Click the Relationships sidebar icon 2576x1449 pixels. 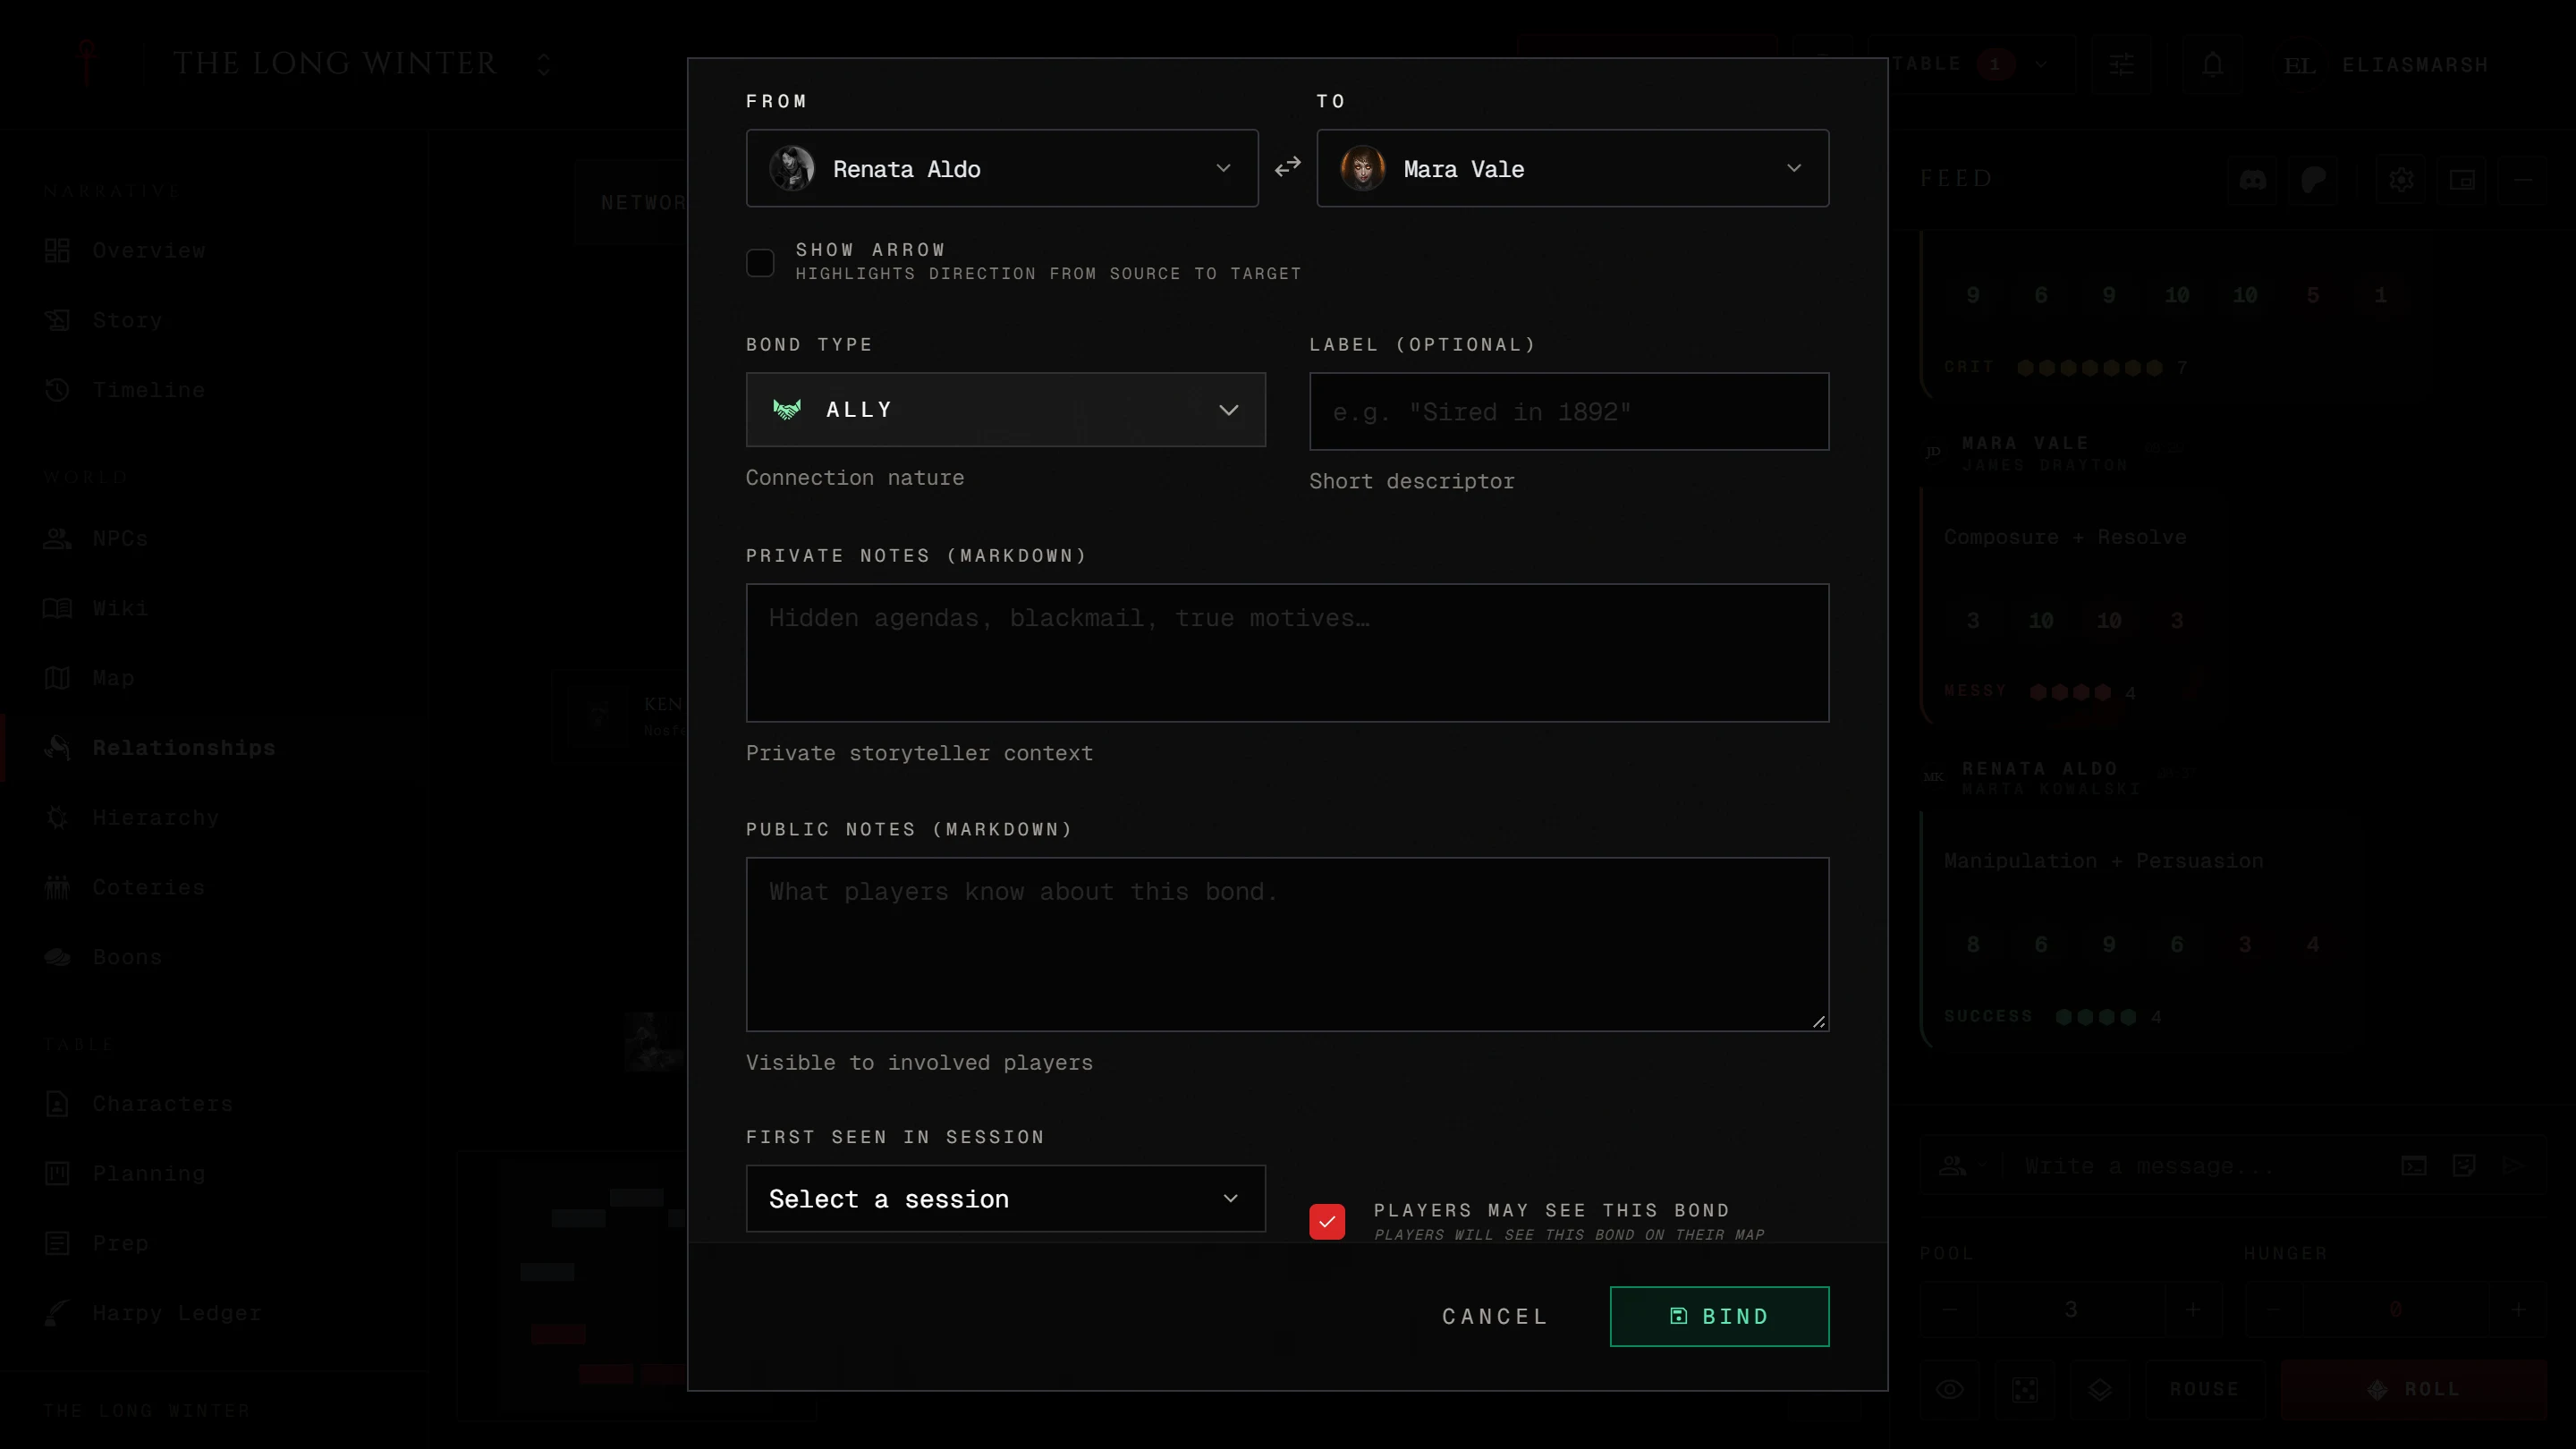point(57,747)
